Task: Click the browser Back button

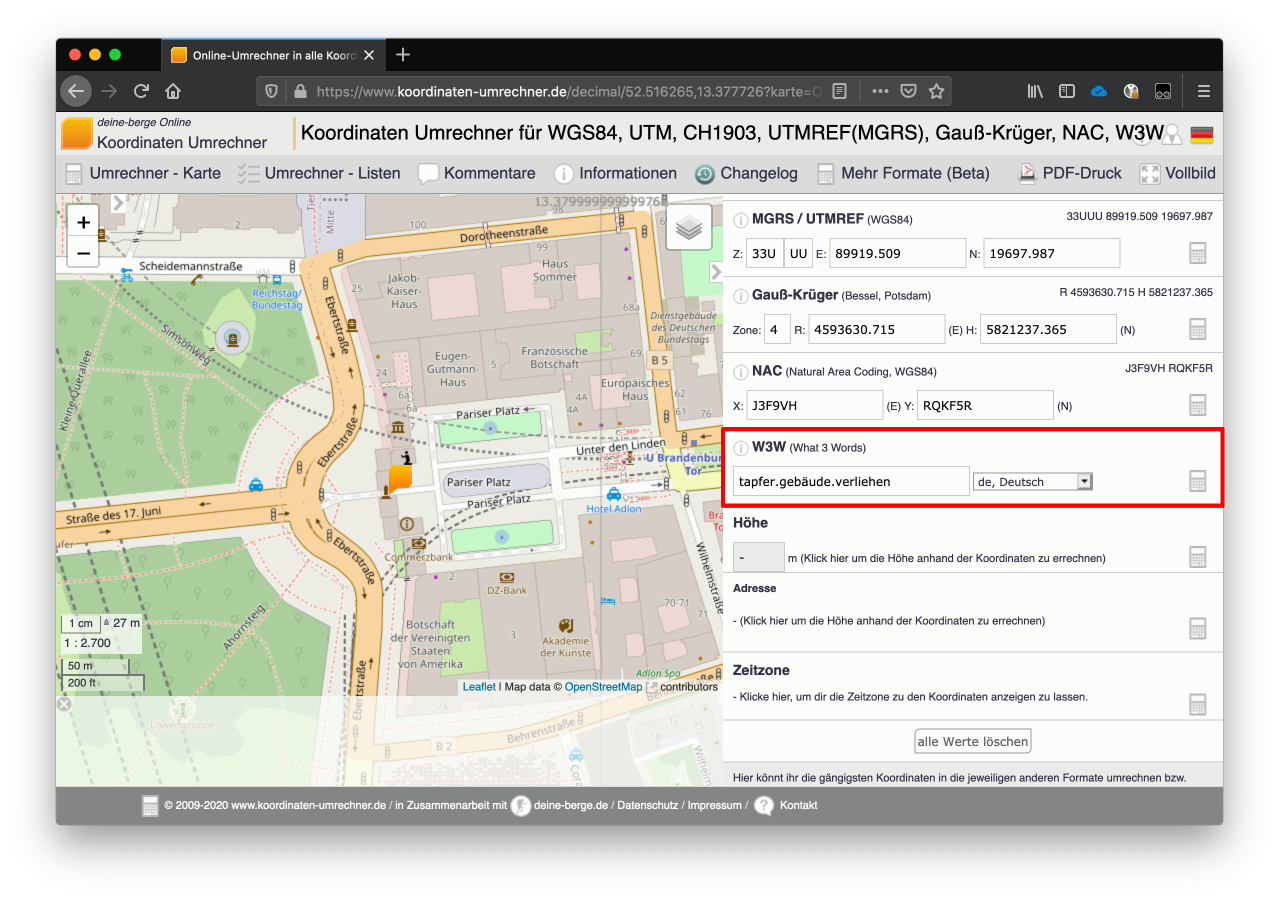Action: (x=76, y=91)
